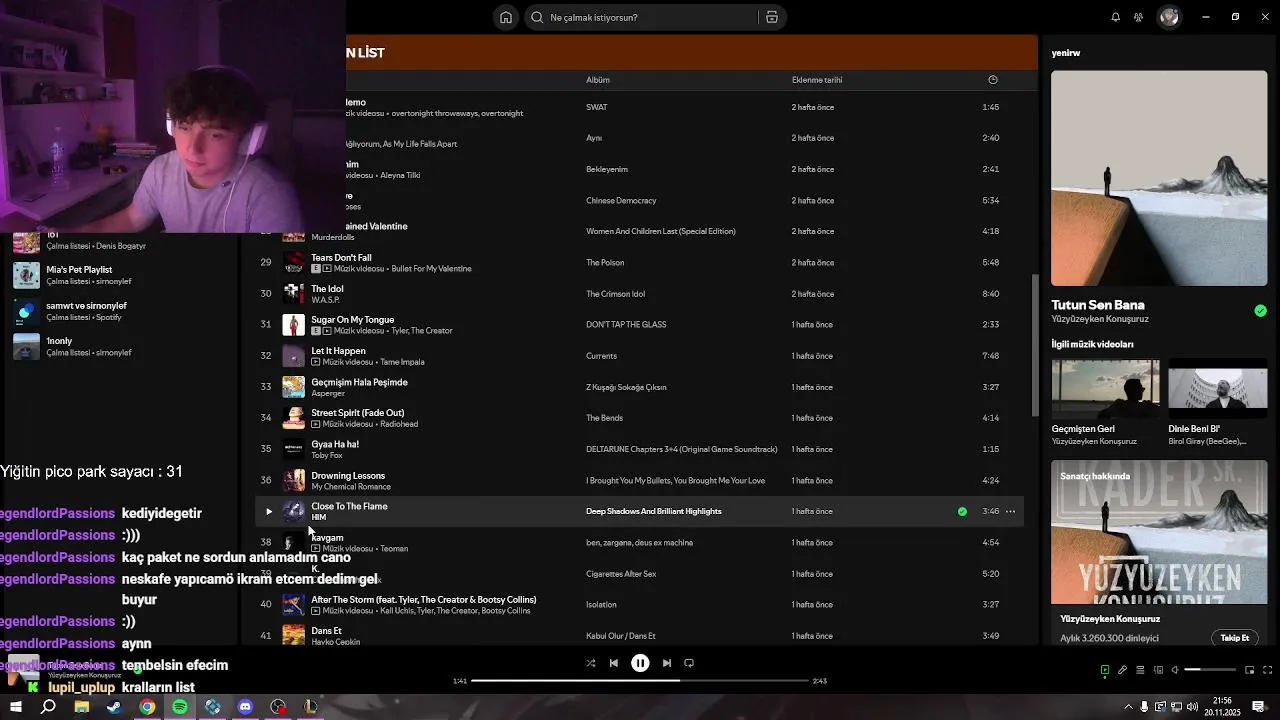Sort tracks by the Eklenme tarihi column header
This screenshot has height=720, width=1280.
[816, 80]
